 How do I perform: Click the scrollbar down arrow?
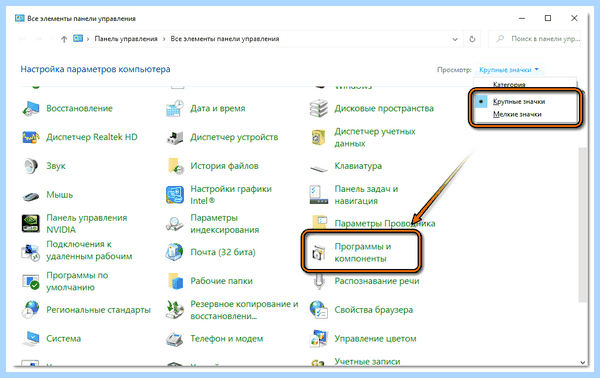(x=582, y=362)
